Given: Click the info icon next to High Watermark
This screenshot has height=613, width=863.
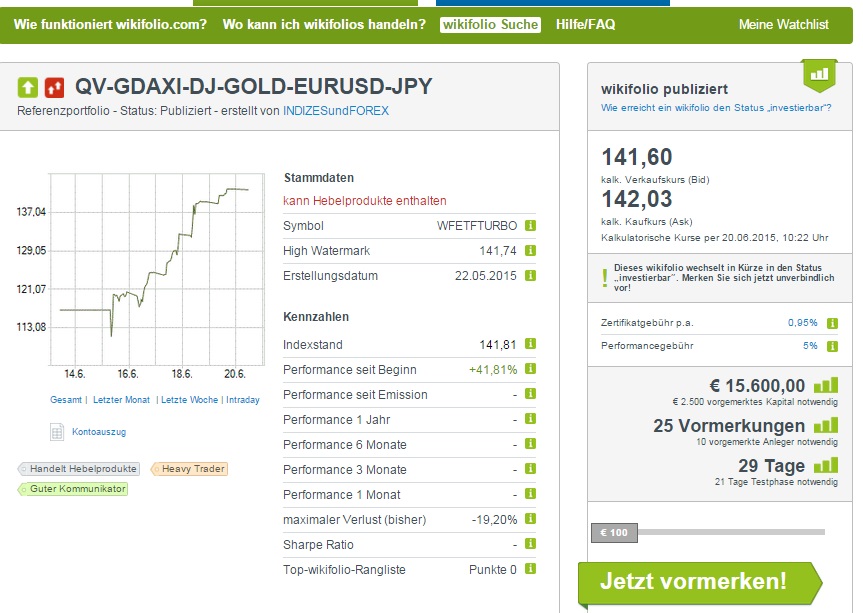Looking at the screenshot, I should tap(528, 251).
